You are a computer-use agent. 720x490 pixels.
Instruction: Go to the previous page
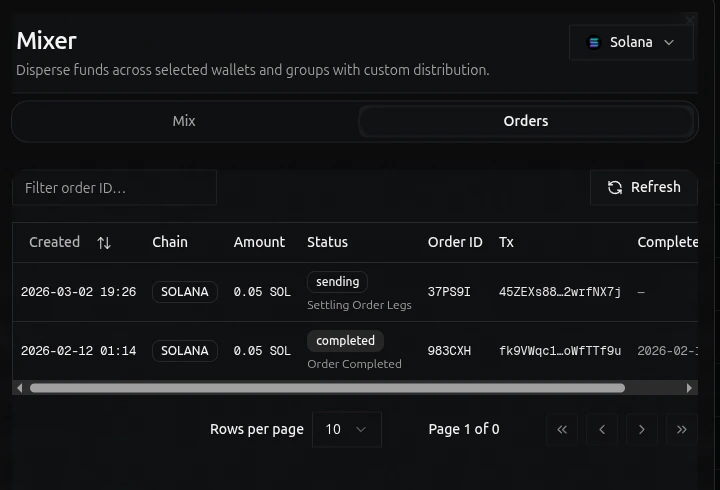pos(602,429)
